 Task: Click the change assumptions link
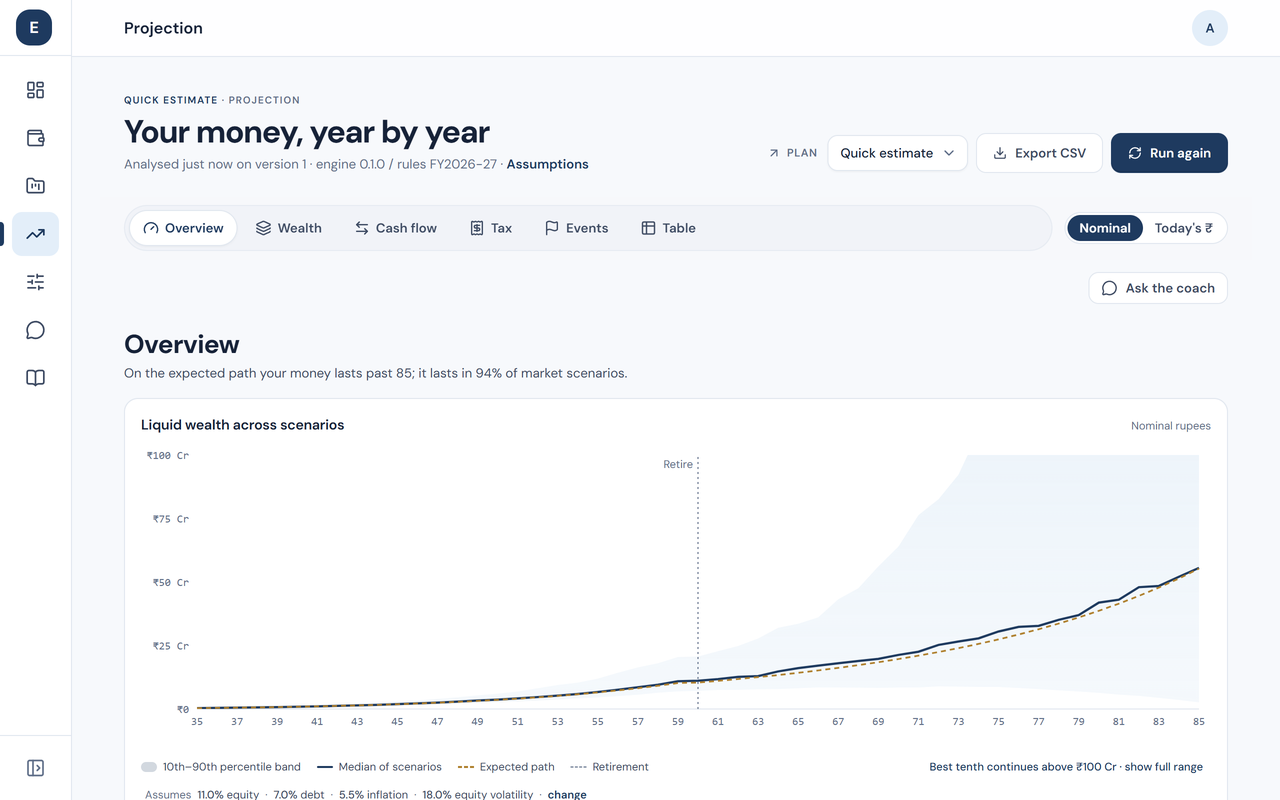point(567,795)
